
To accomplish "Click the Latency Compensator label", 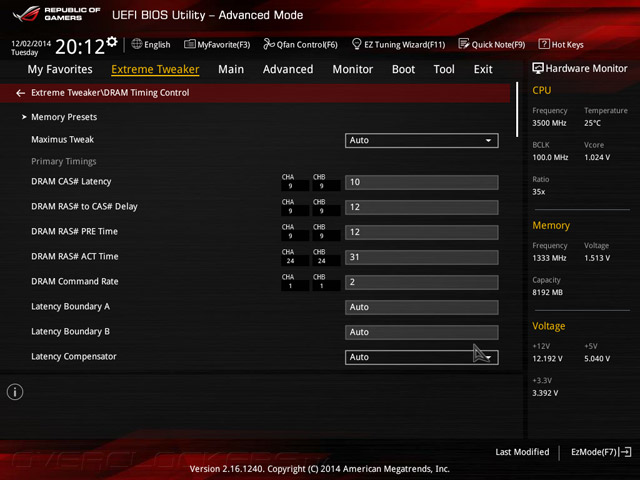I will (74, 357).
